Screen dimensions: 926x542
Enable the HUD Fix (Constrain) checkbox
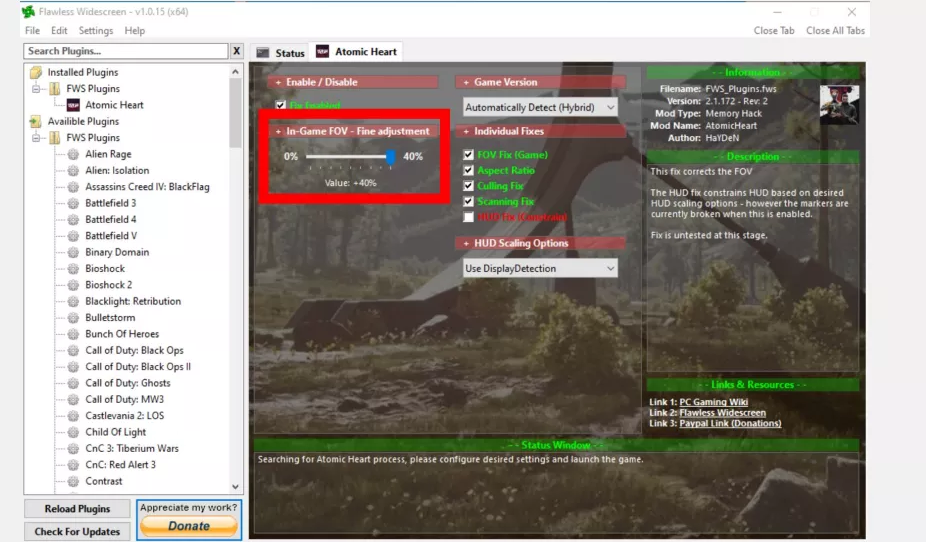tap(468, 217)
